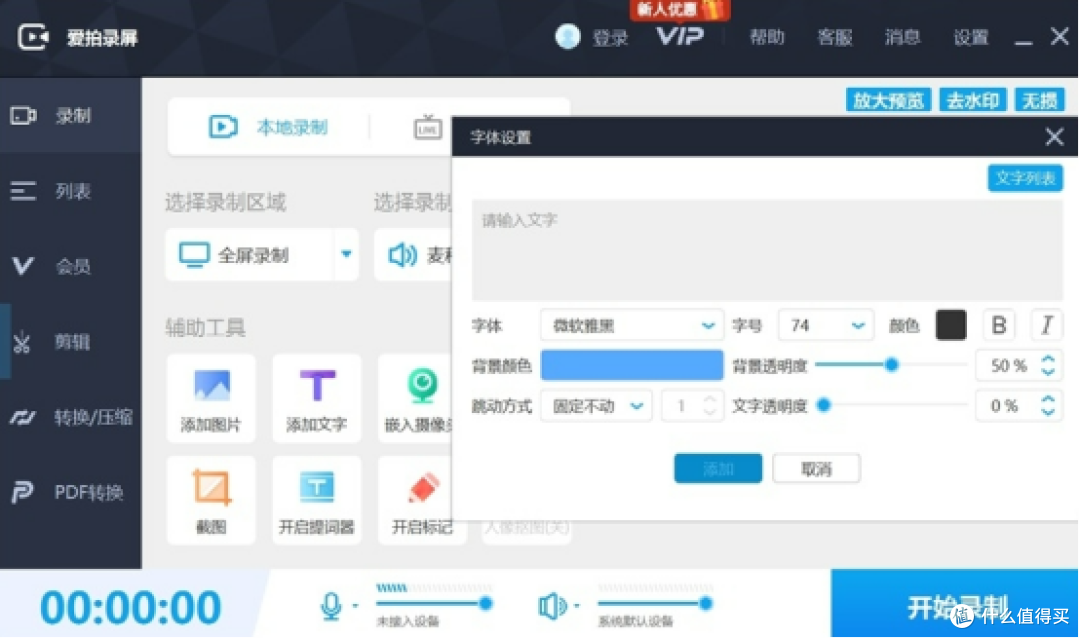Screen dimensions: 1080x639
Task: Click the microphone volume slider
Action: click(x=434, y=604)
